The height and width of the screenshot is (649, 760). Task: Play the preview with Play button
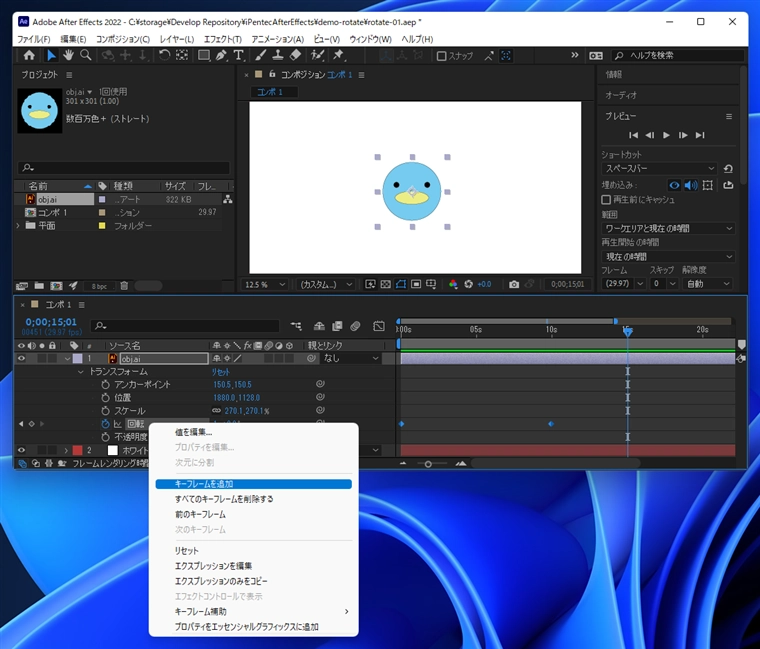(666, 135)
